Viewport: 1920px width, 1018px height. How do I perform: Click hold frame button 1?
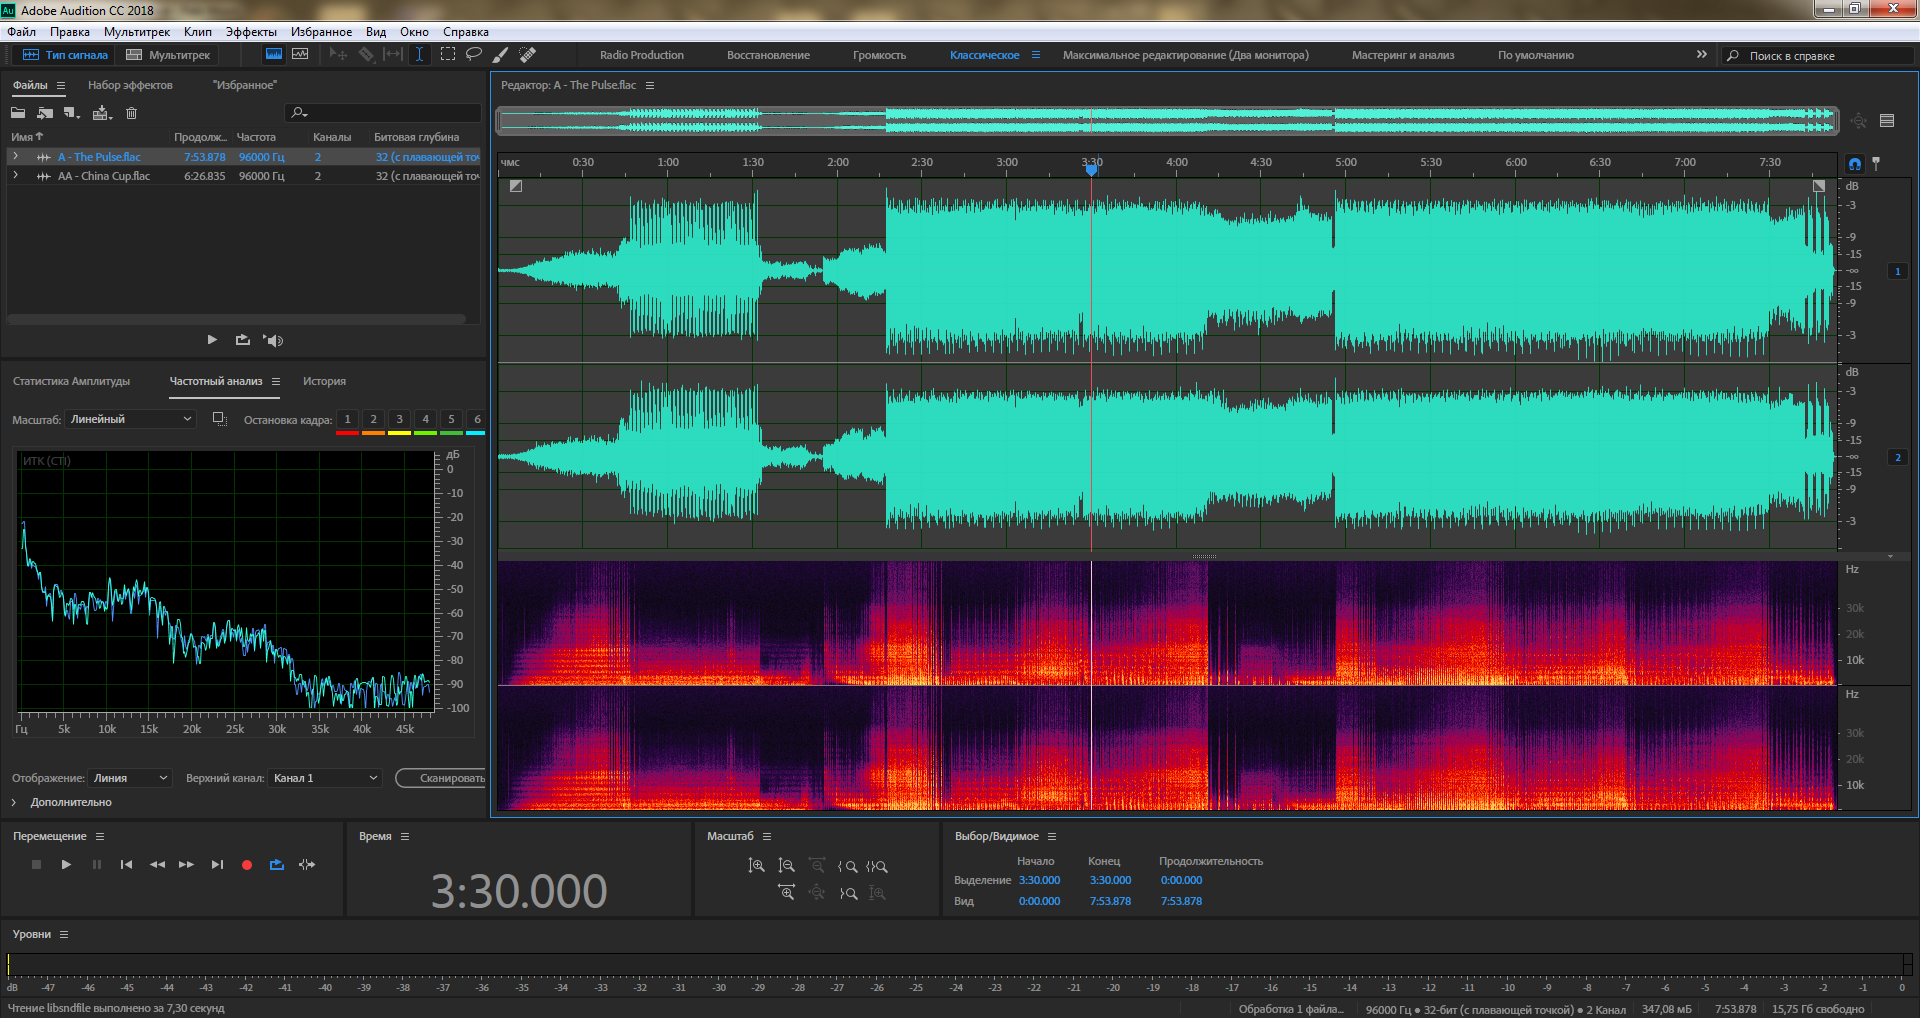[347, 419]
